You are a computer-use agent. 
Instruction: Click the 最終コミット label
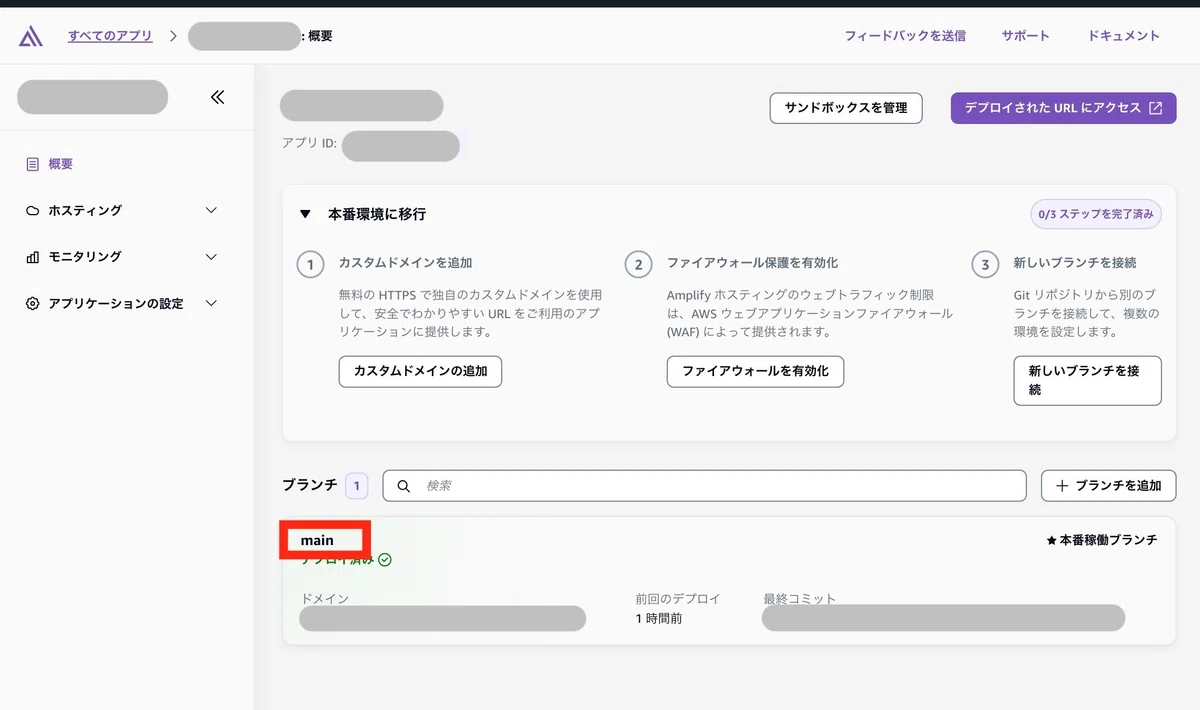(799, 599)
